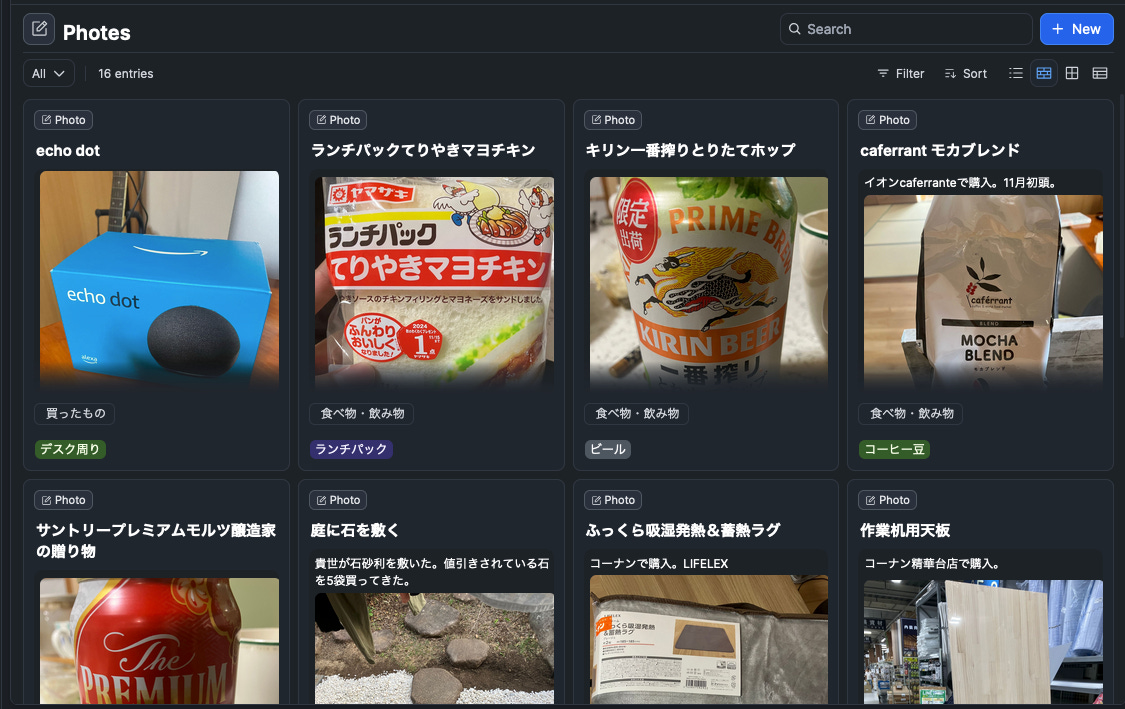Click the green デスク周り label

pyautogui.click(x=70, y=449)
